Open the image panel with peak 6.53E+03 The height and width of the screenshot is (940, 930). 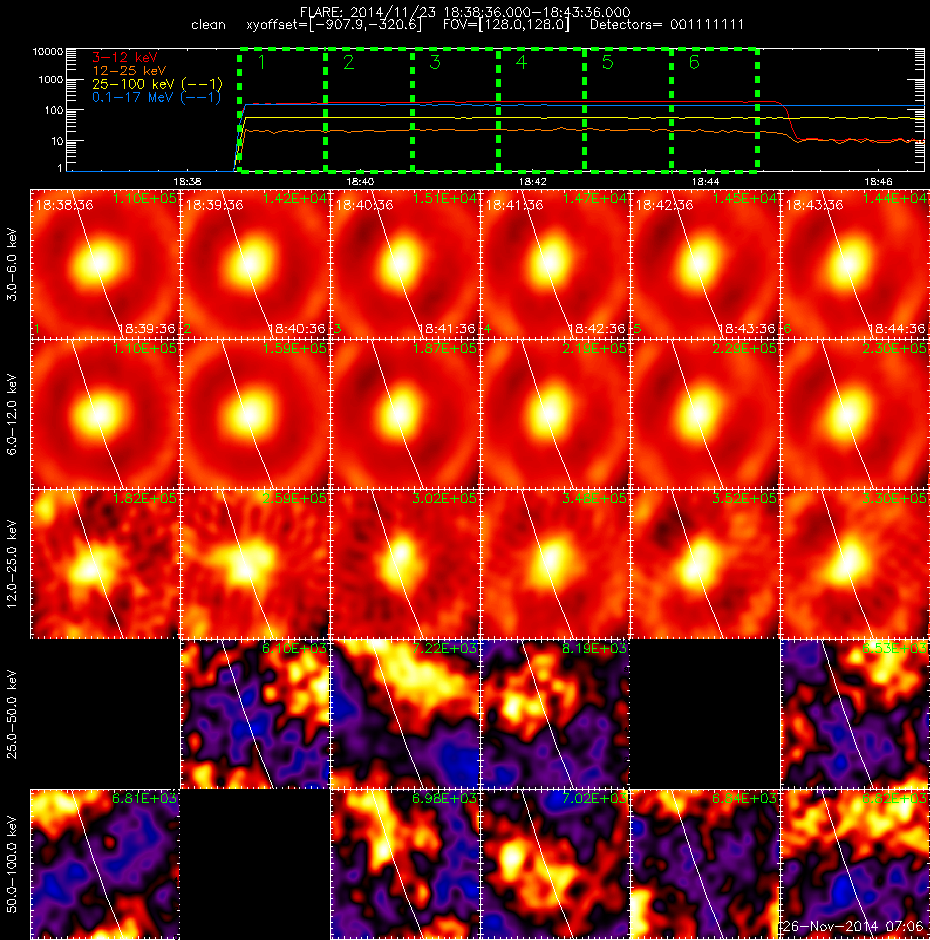pos(854,714)
